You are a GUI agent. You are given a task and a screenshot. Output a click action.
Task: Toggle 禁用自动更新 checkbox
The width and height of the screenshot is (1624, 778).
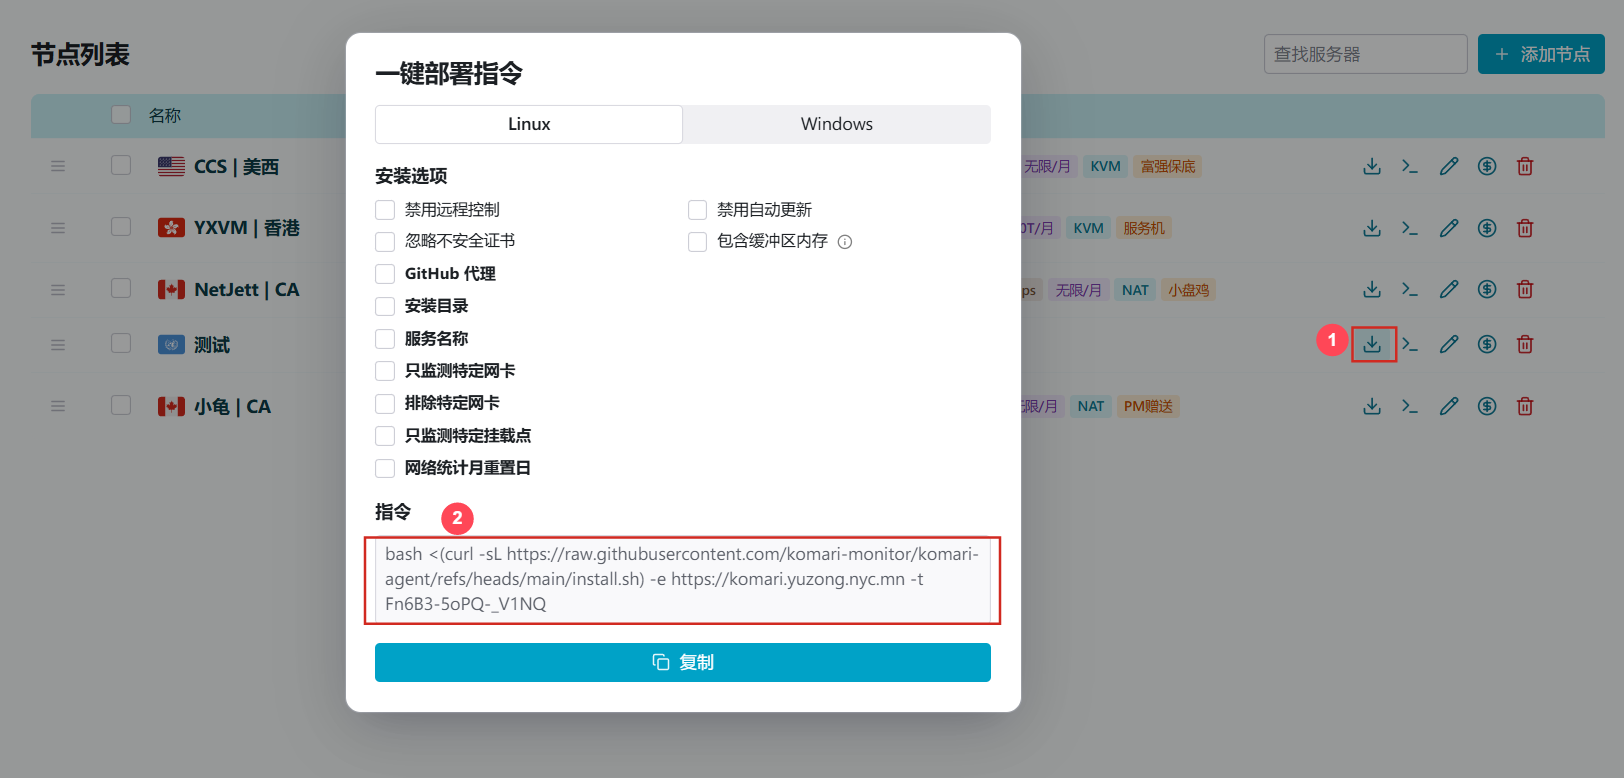pyautogui.click(x=698, y=210)
